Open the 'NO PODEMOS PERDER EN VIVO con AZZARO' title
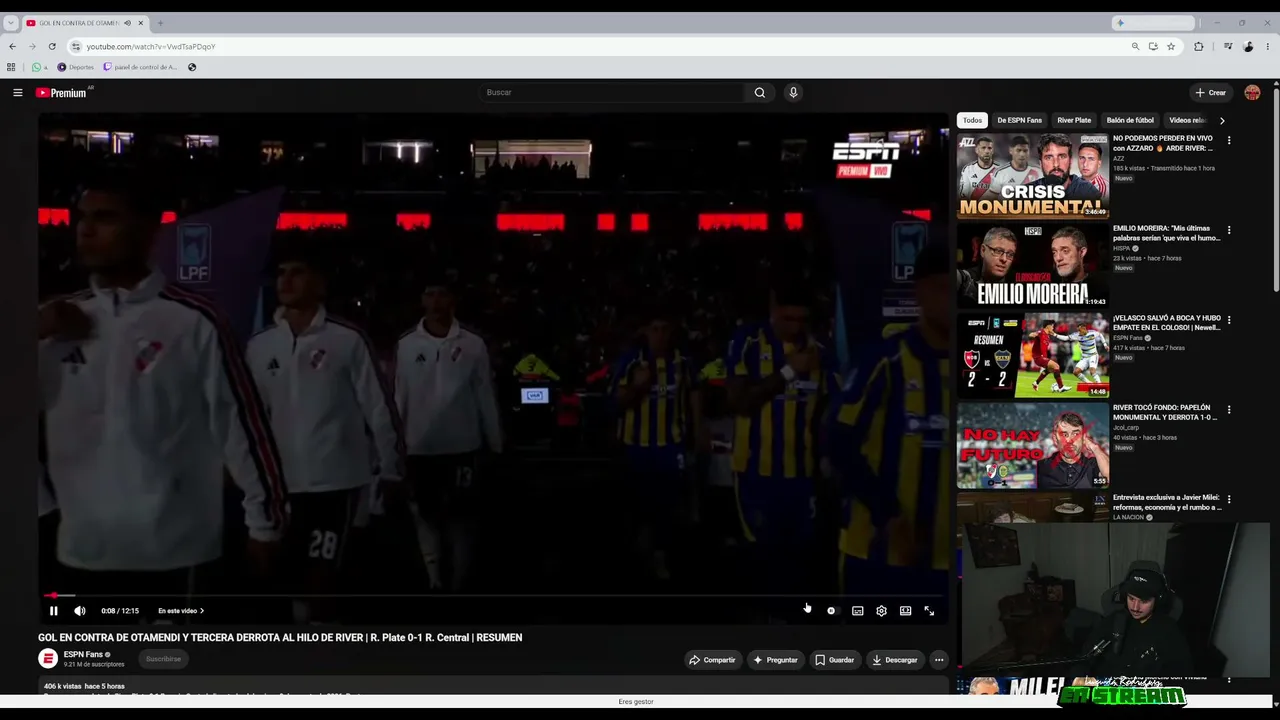This screenshot has width=1280, height=720. point(1163,143)
